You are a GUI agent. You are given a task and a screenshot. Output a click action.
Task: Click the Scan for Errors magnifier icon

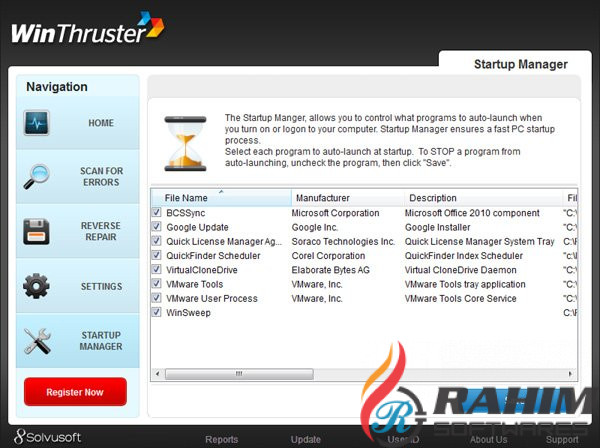coord(36,176)
